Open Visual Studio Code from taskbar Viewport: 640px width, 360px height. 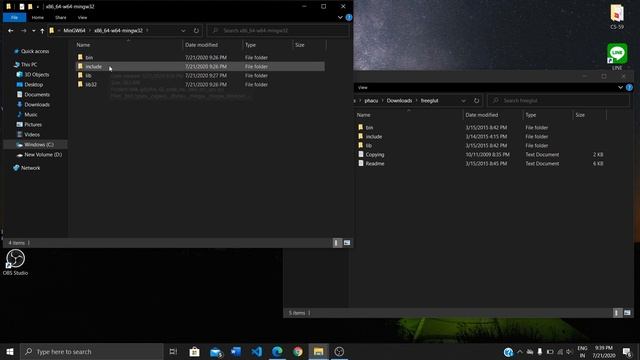[x=257, y=351]
